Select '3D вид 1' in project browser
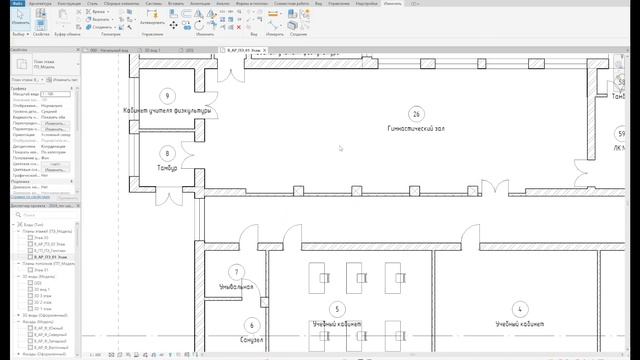The image size is (640, 360). [42, 289]
